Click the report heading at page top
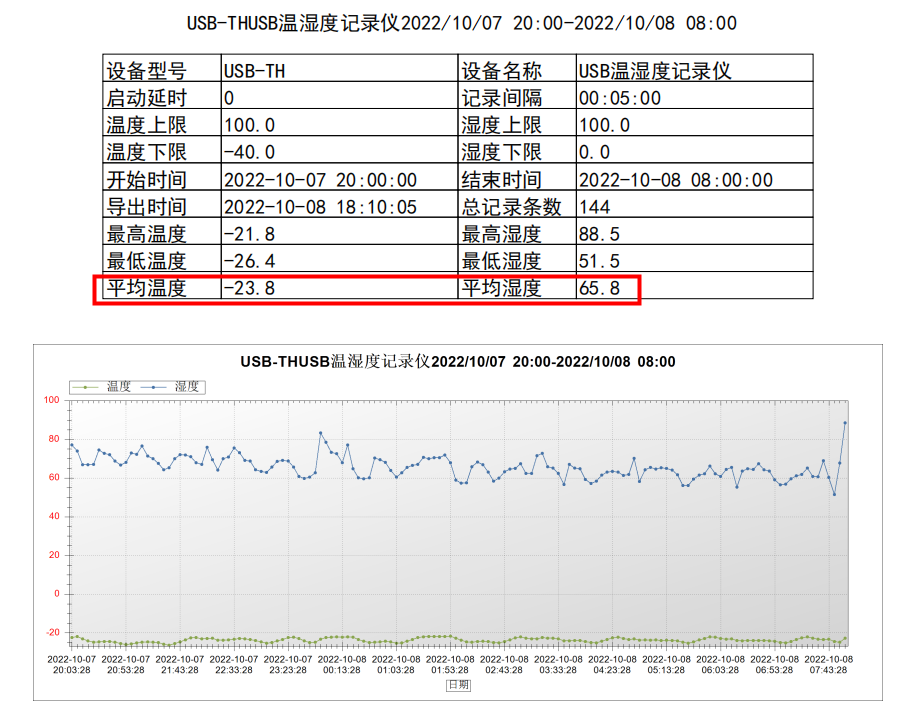 462,23
